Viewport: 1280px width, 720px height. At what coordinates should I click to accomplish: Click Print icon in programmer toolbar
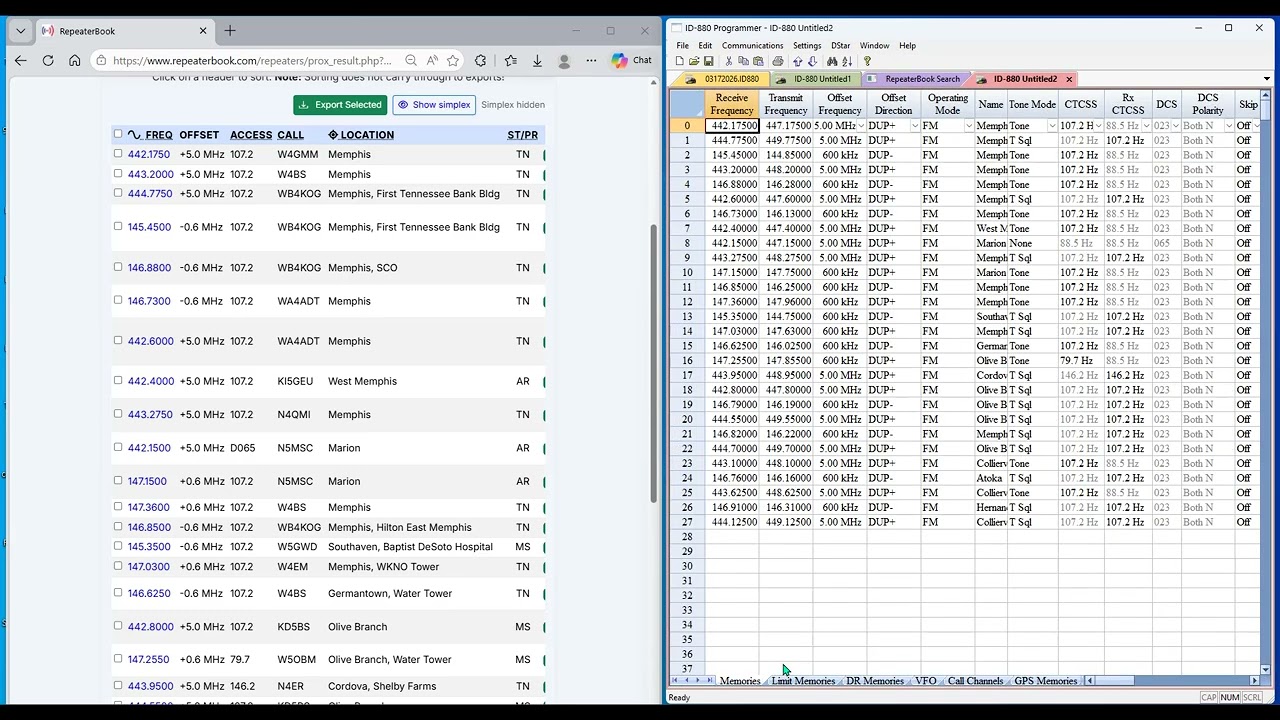[777, 61]
